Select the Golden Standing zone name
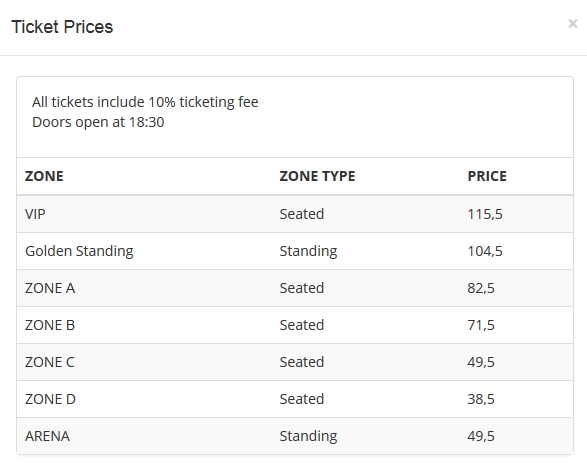 click(x=79, y=251)
